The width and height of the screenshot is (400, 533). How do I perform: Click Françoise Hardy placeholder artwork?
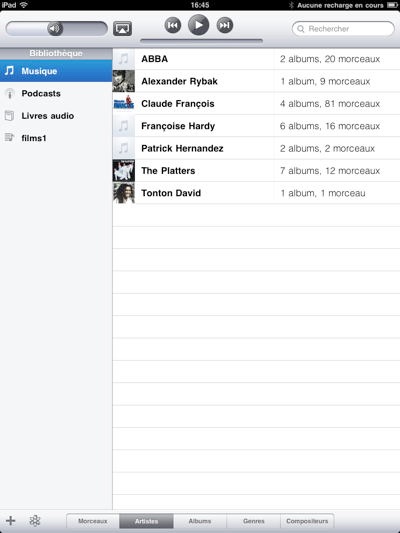pos(124,126)
